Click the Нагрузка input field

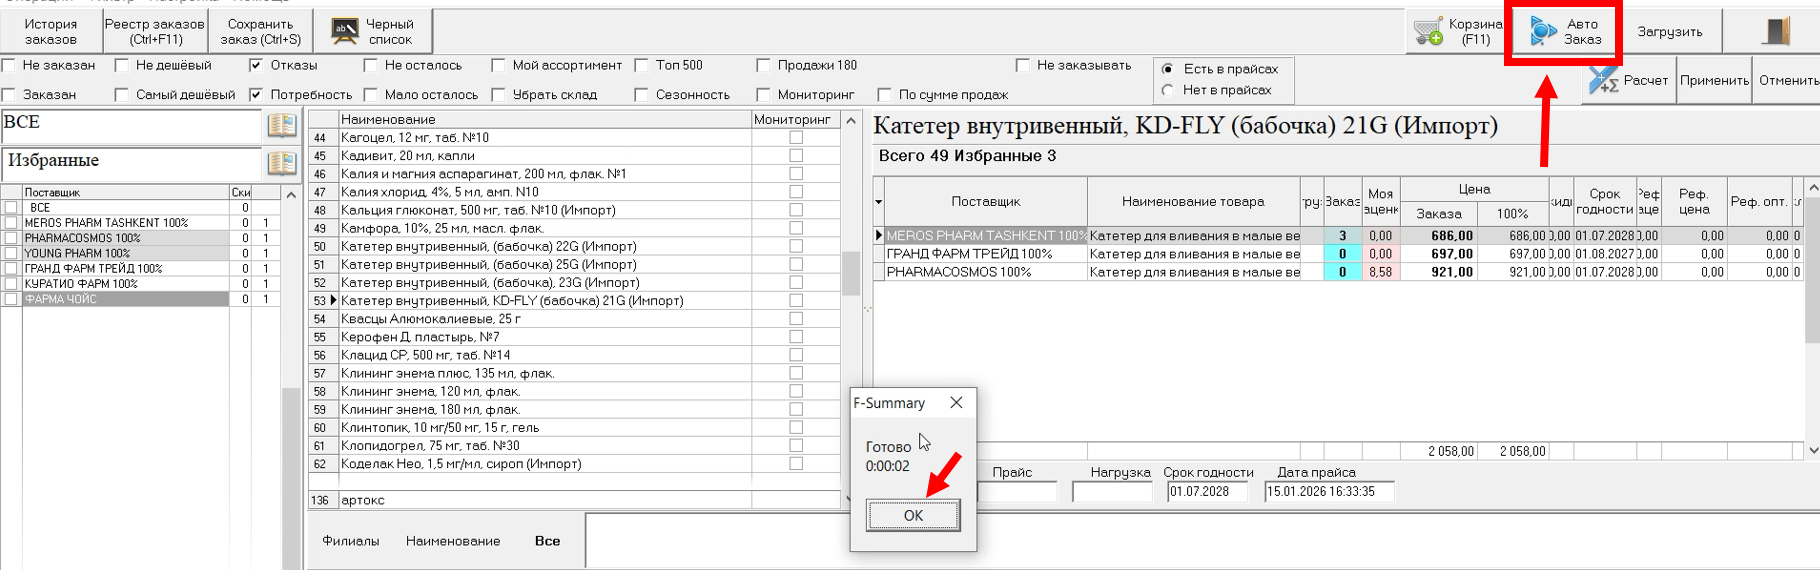pos(1112,491)
